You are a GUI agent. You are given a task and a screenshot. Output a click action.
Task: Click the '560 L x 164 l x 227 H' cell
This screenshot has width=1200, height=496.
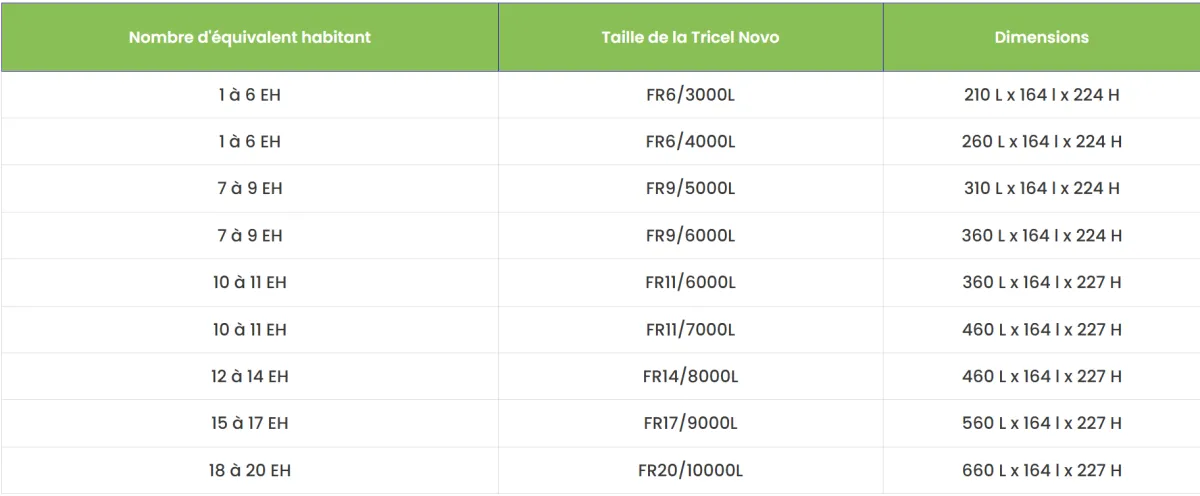pyautogui.click(x=1041, y=424)
